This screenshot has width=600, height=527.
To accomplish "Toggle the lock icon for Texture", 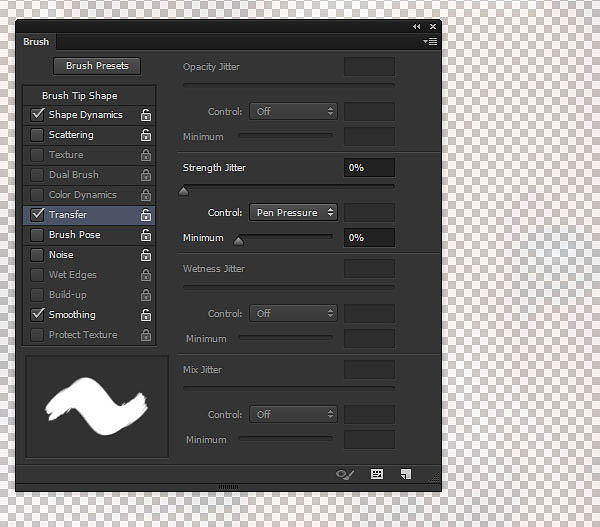I will (146, 155).
